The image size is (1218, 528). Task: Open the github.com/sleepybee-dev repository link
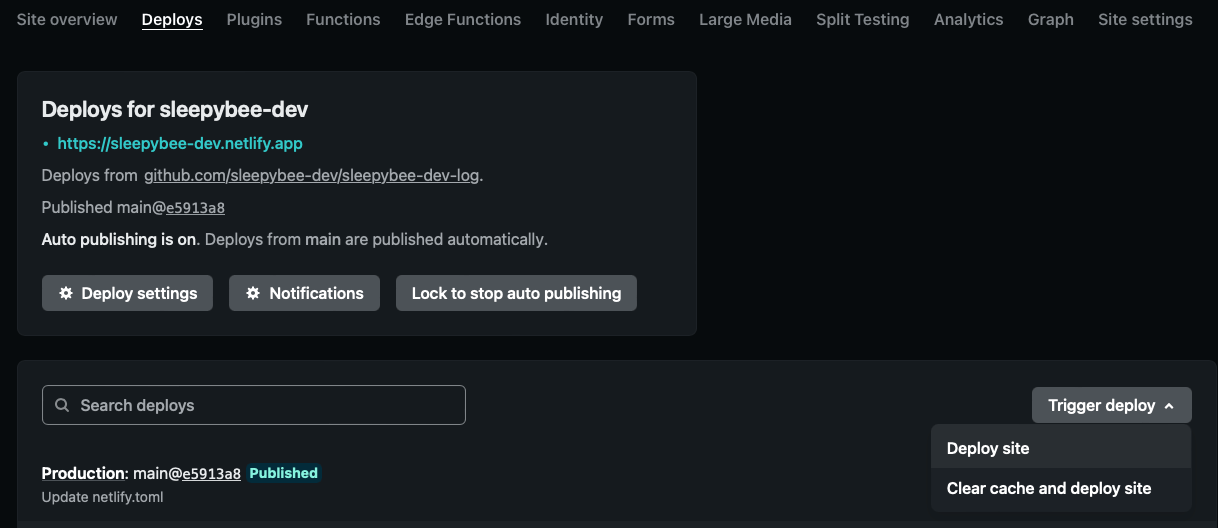(x=312, y=175)
